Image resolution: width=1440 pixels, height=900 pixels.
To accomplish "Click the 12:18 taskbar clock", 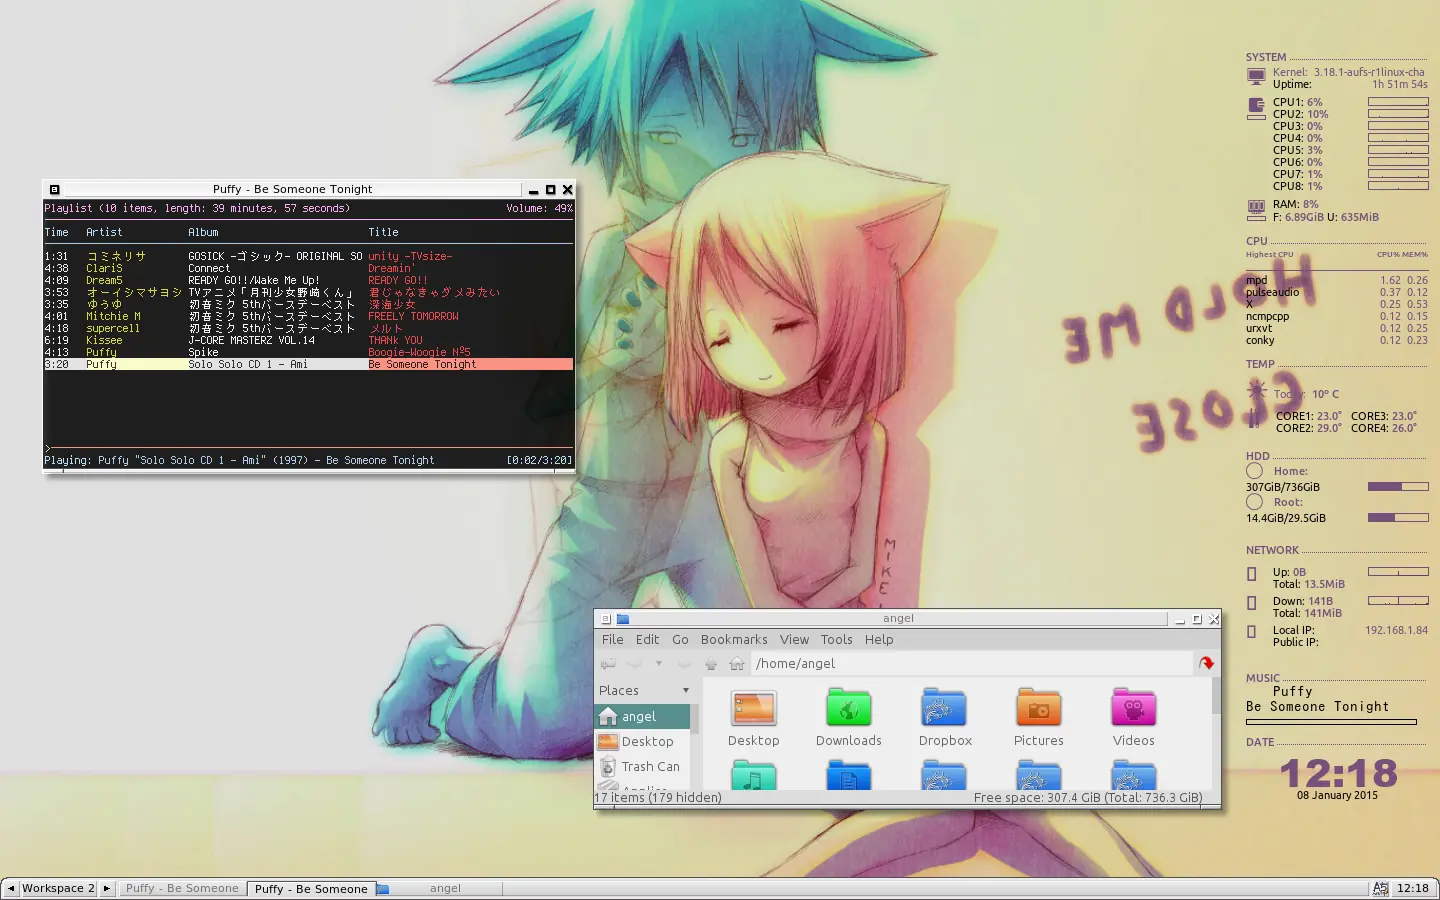I will click(1412, 888).
